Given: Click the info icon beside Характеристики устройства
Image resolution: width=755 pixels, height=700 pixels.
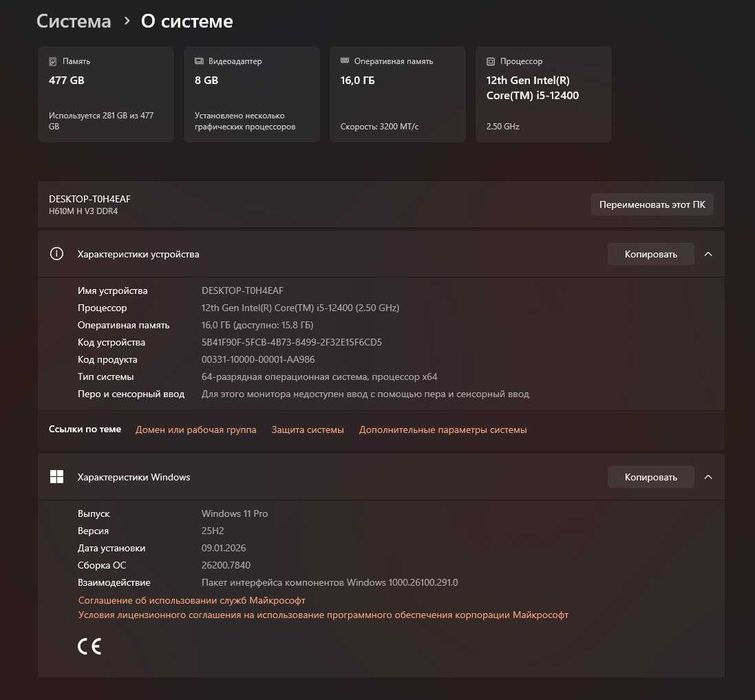Looking at the screenshot, I should pyautogui.click(x=57, y=254).
